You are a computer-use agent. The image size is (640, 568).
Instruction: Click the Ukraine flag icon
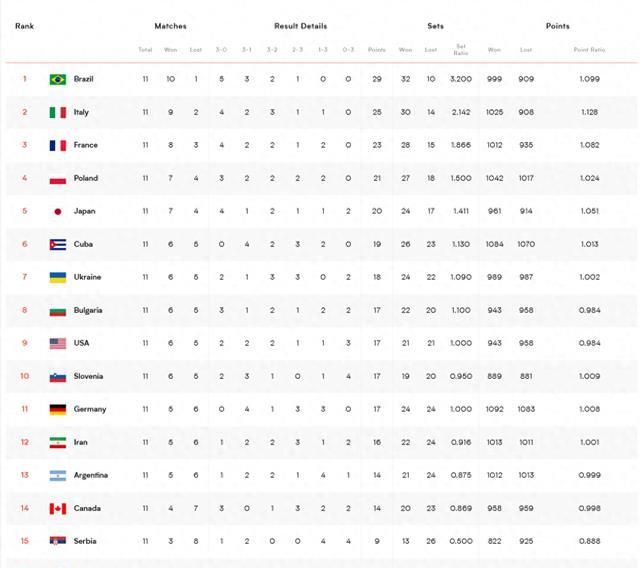[x=58, y=277]
